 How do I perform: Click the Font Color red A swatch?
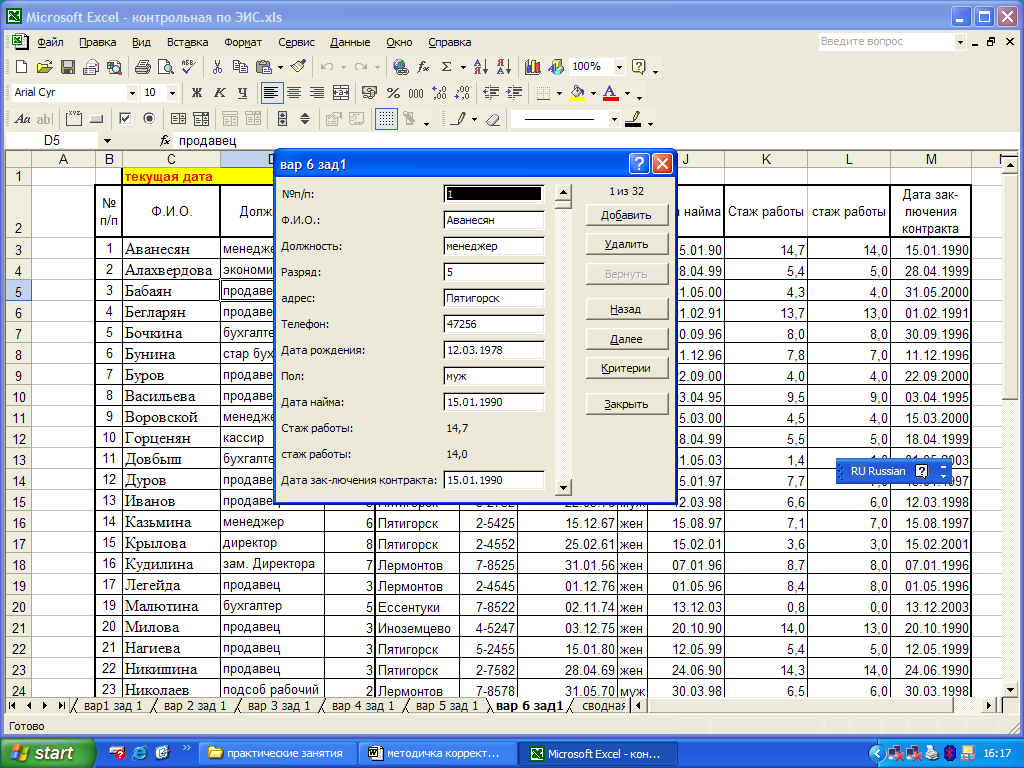(x=611, y=93)
